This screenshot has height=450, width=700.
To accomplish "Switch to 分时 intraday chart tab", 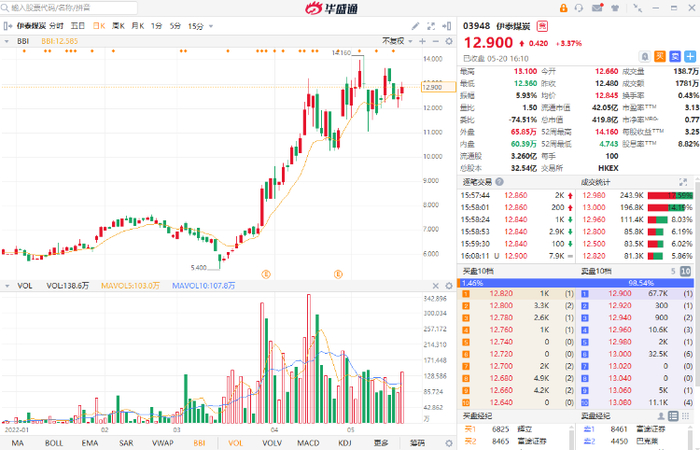I will 56,26.
